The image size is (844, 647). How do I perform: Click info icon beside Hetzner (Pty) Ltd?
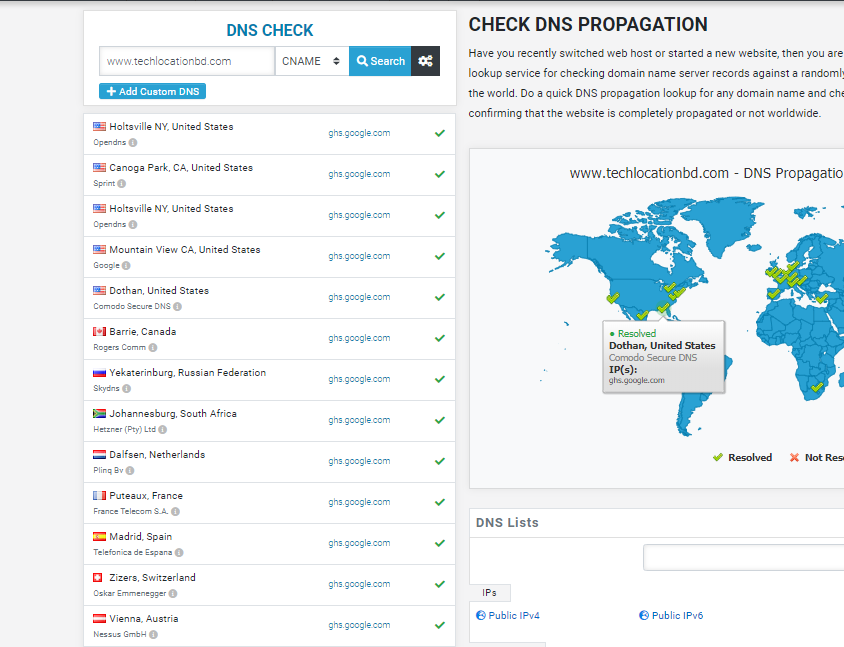point(162,430)
